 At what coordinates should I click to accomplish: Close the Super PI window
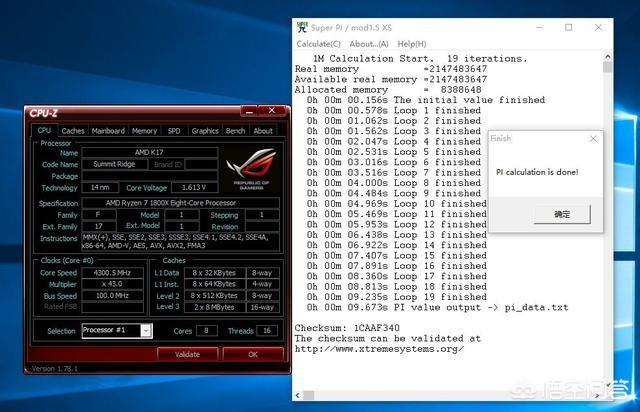click(598, 27)
